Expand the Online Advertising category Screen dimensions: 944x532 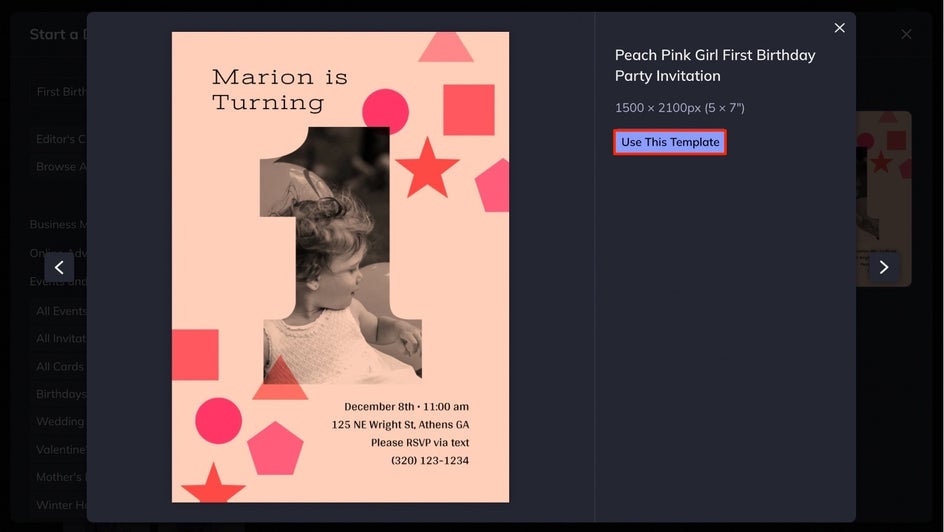(58, 253)
